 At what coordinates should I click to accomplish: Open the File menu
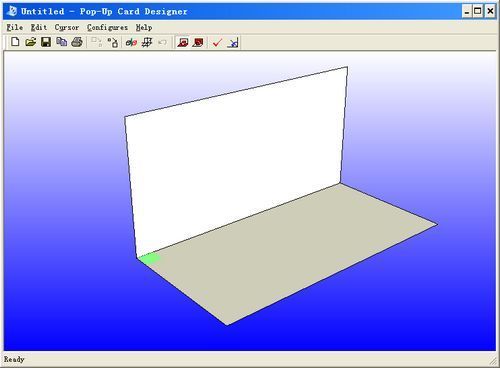click(x=15, y=27)
